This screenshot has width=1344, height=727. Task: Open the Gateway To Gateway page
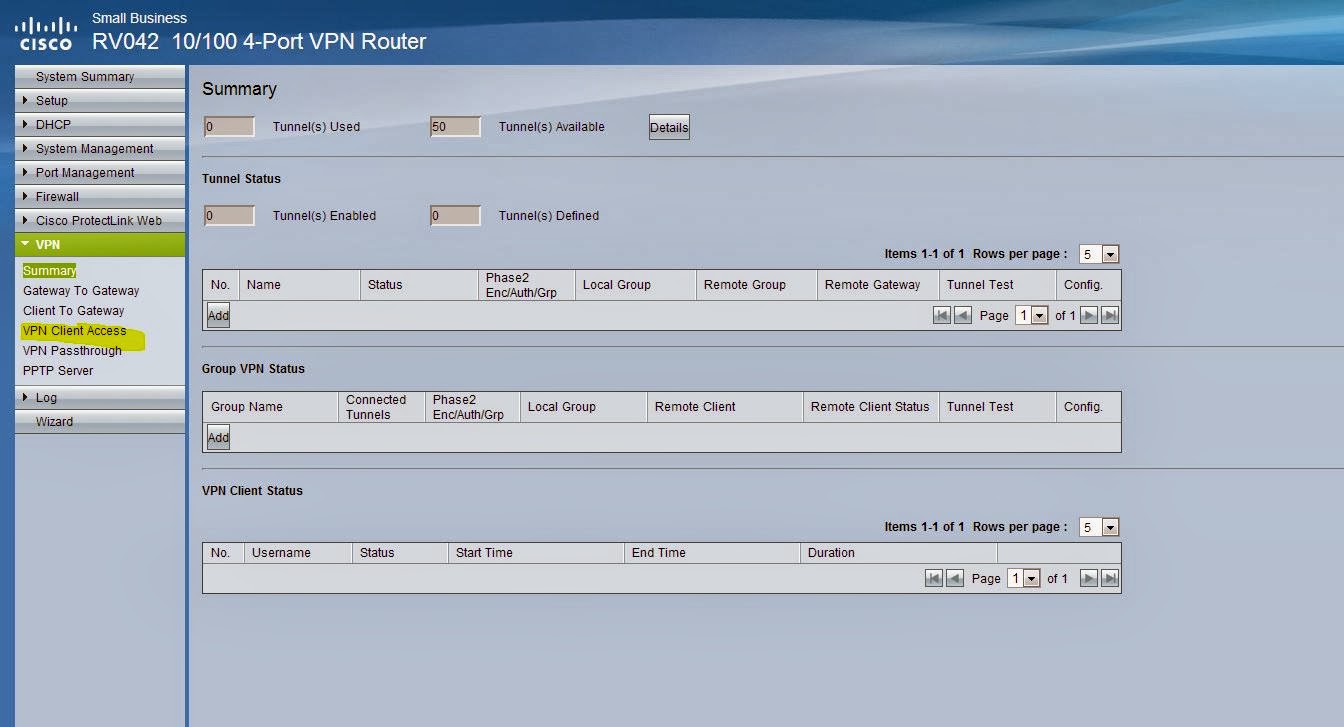(81, 290)
